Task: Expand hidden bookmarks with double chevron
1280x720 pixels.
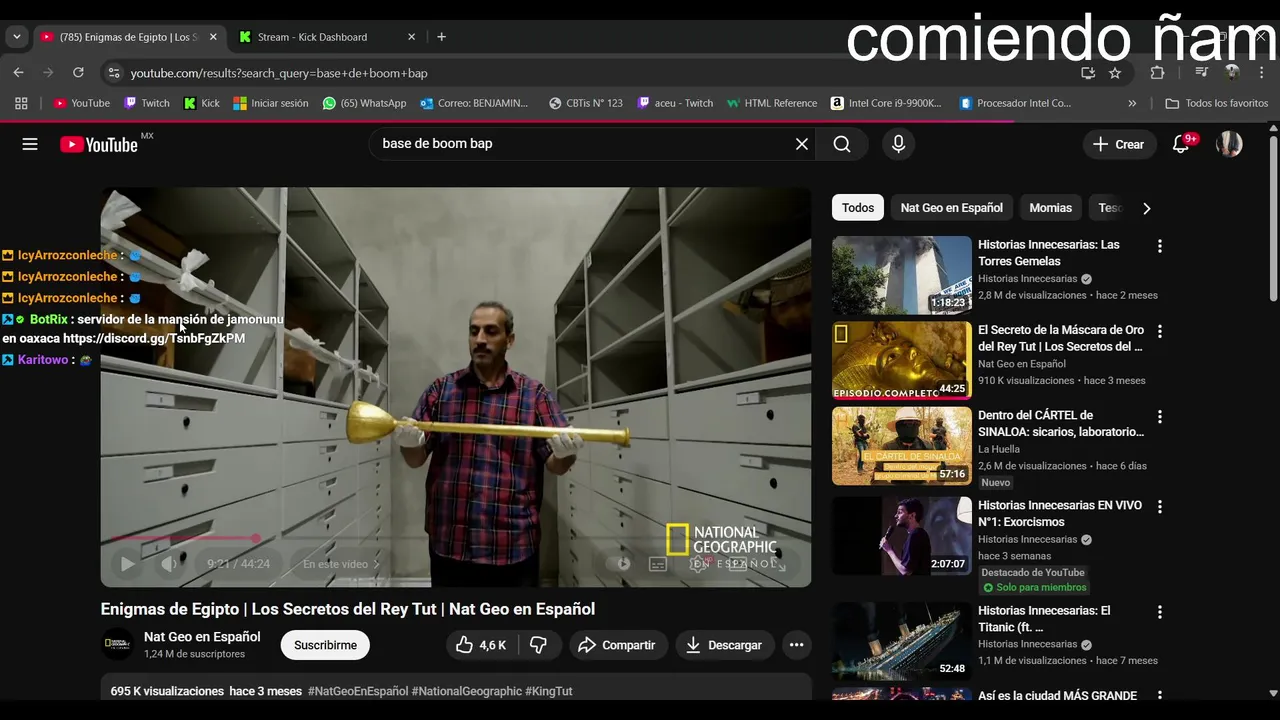Action: click(1132, 103)
